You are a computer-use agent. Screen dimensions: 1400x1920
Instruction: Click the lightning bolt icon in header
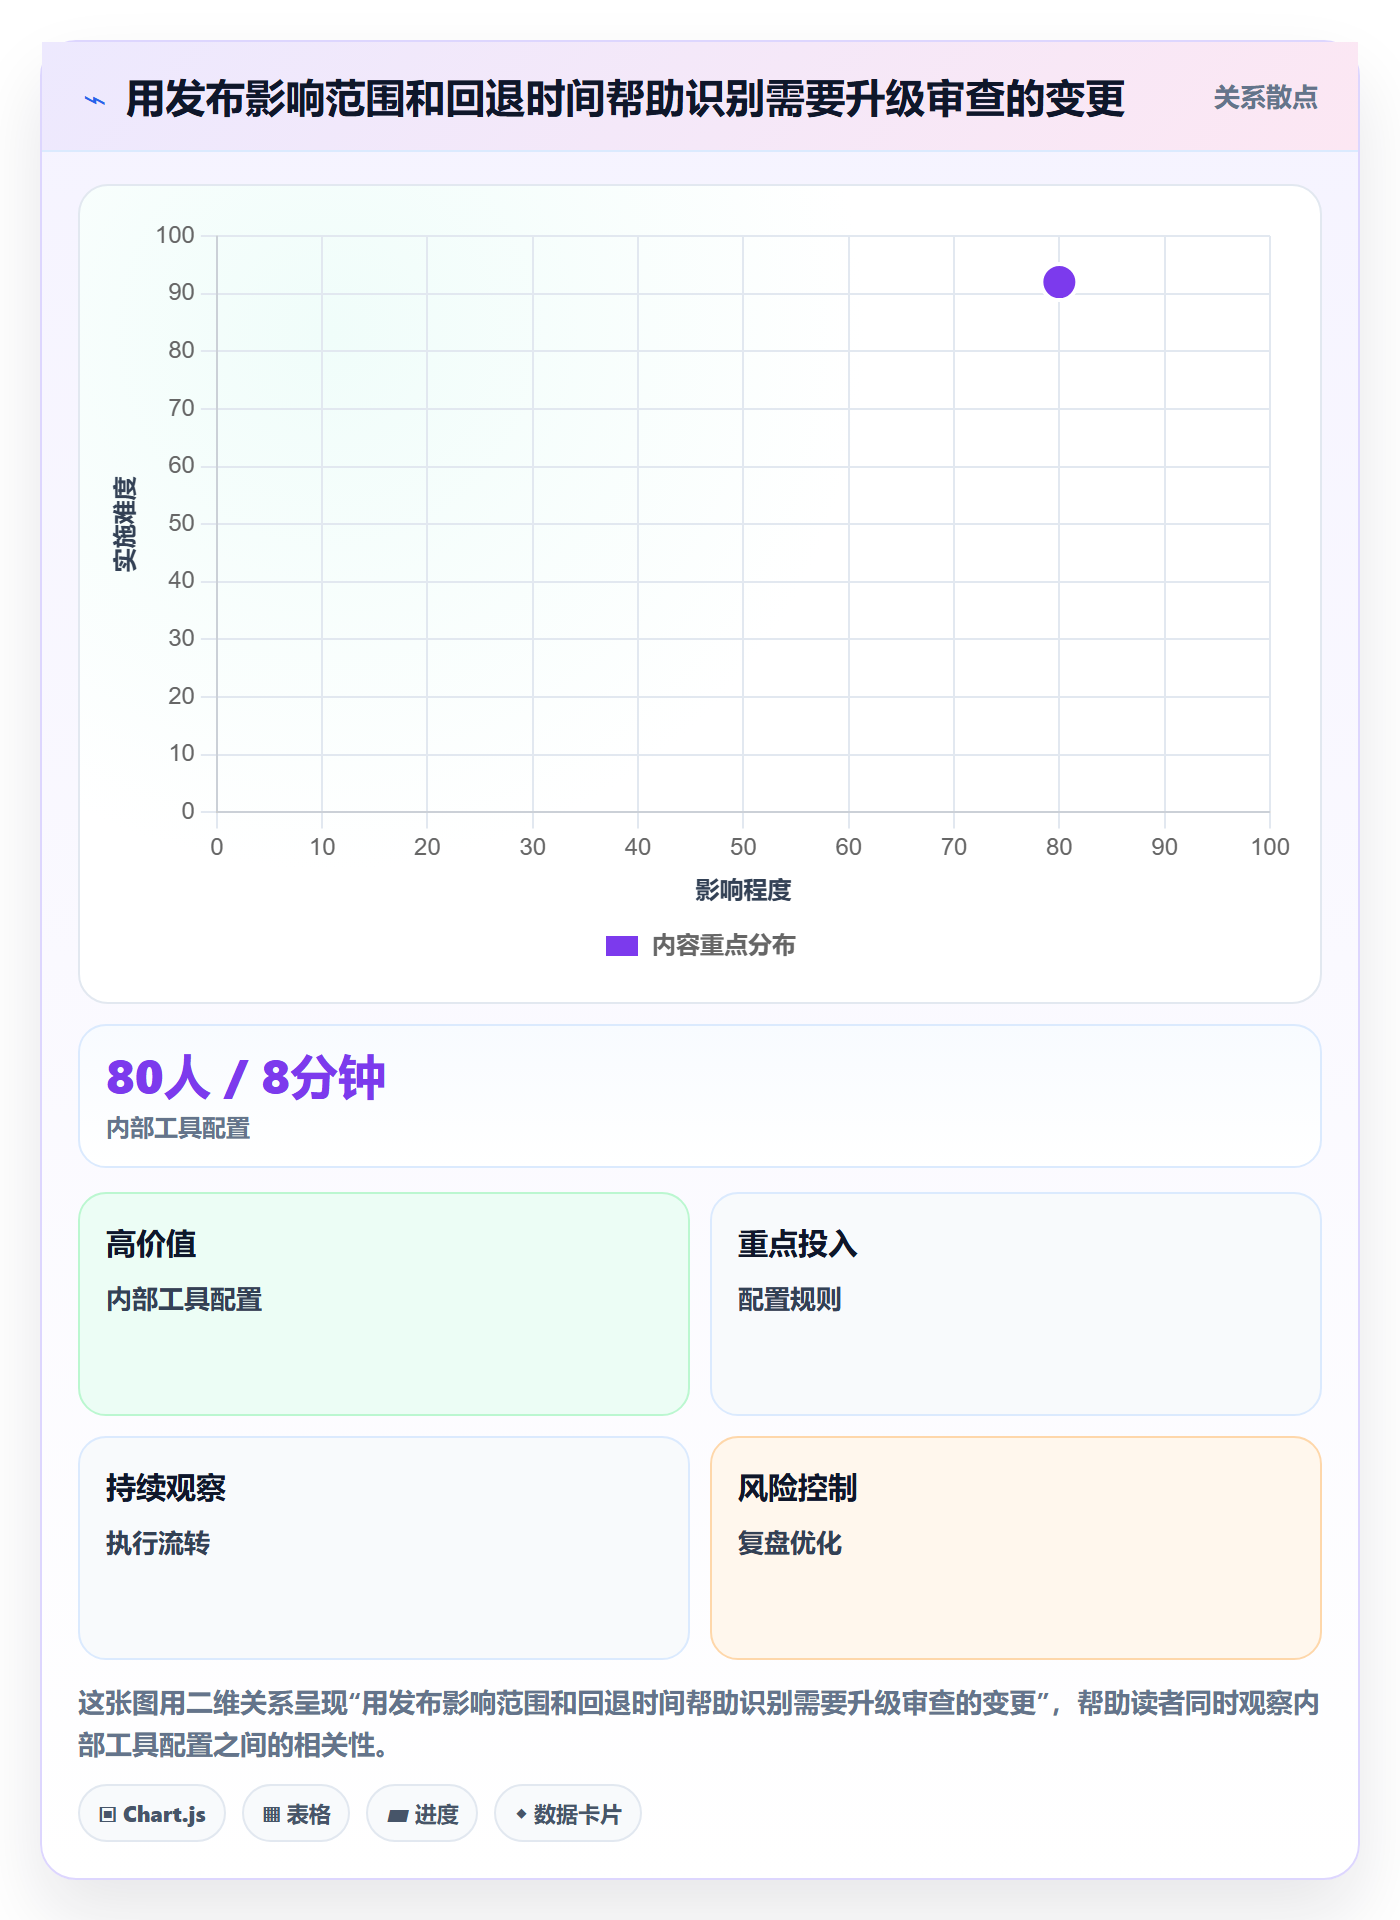[95, 100]
